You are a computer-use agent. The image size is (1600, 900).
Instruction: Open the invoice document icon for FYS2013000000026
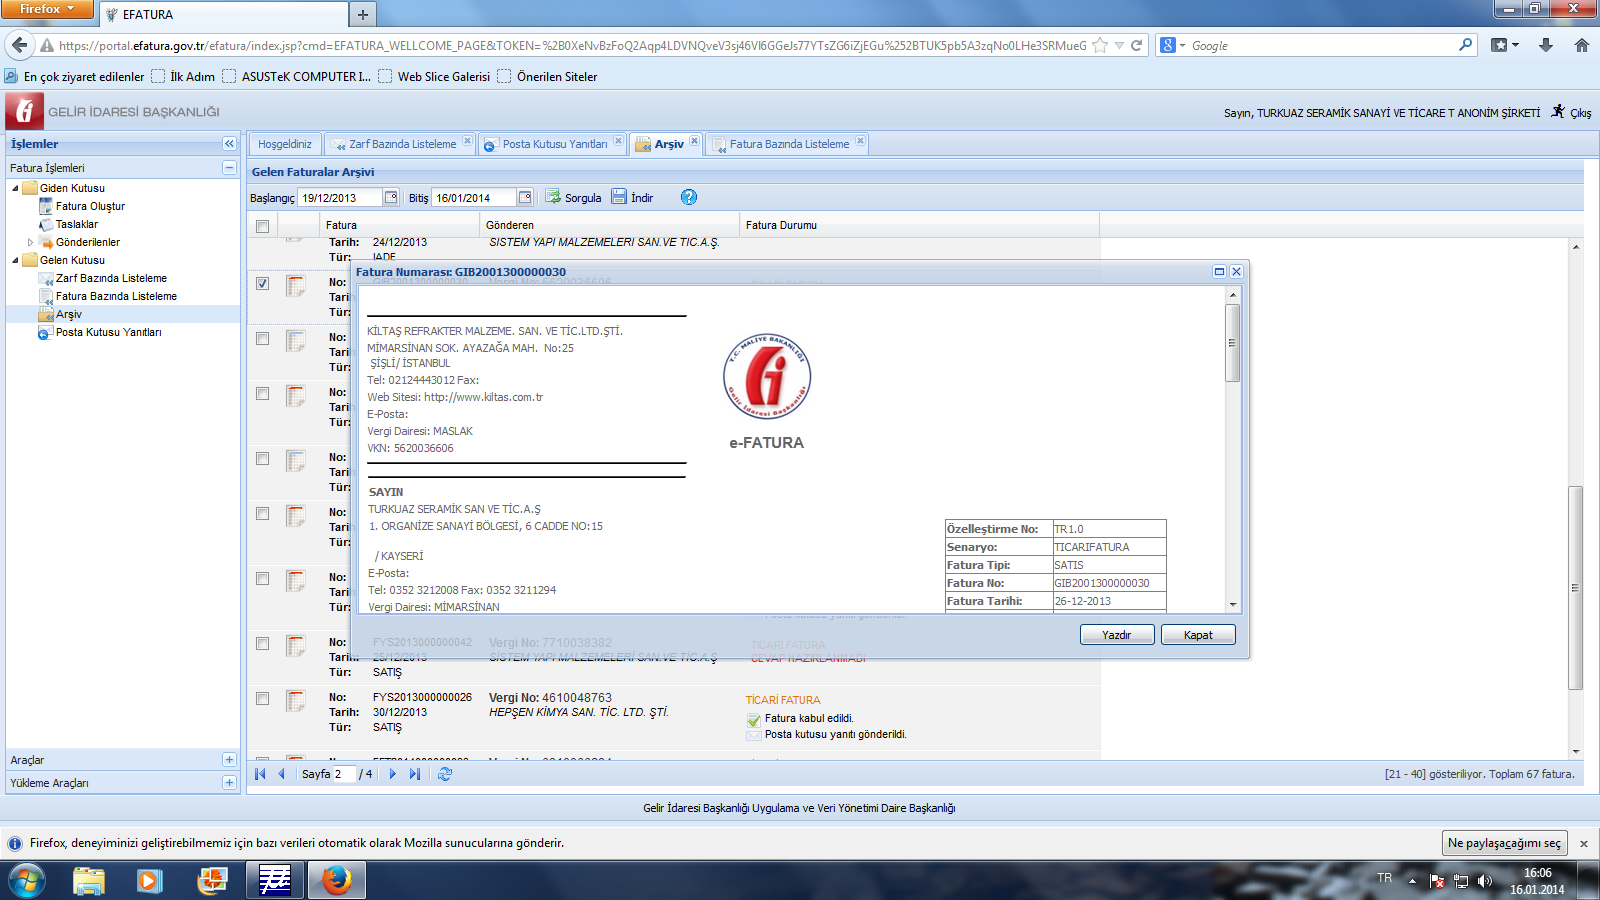tap(295, 701)
